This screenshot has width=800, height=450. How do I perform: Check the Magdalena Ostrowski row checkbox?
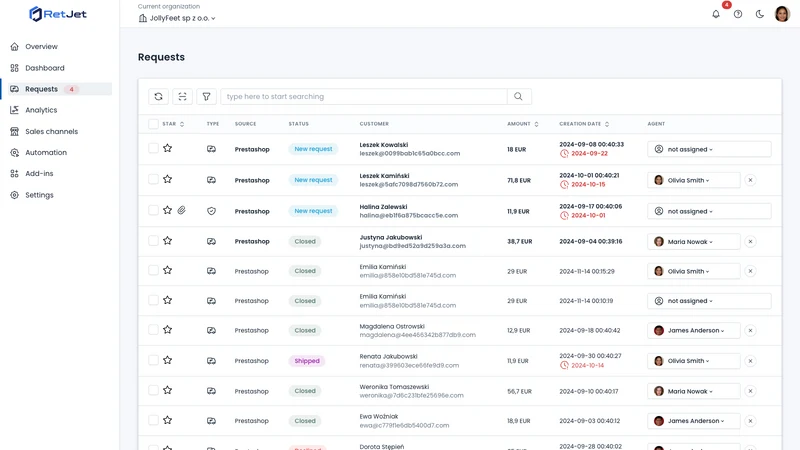[x=153, y=330]
